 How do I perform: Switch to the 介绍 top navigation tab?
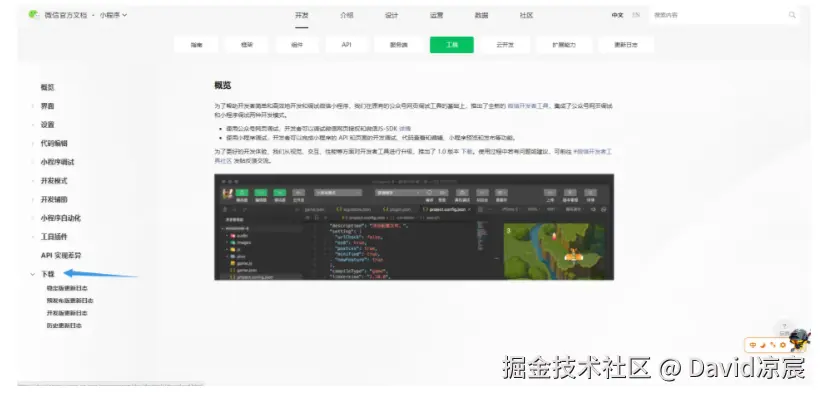(x=346, y=15)
